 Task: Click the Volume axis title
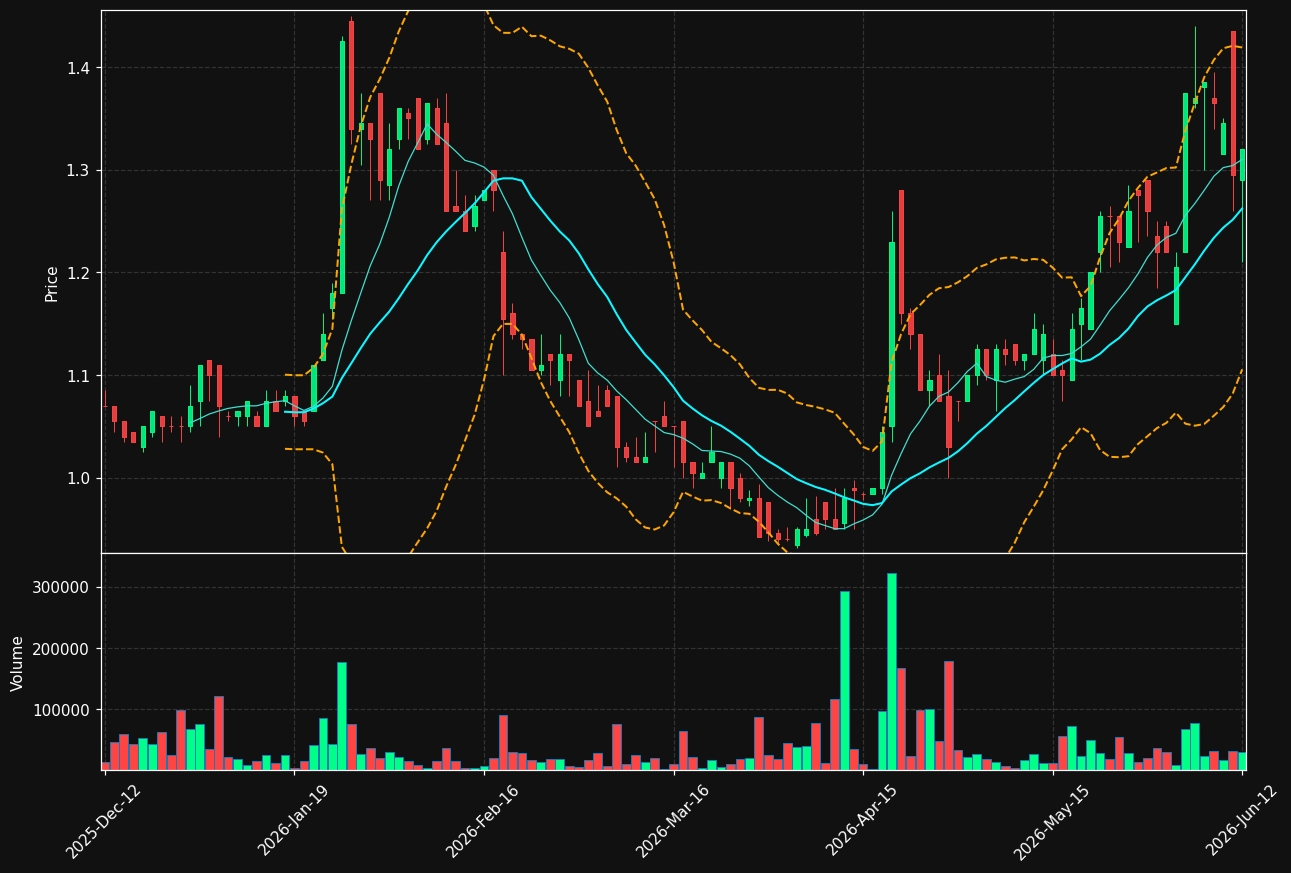18,663
